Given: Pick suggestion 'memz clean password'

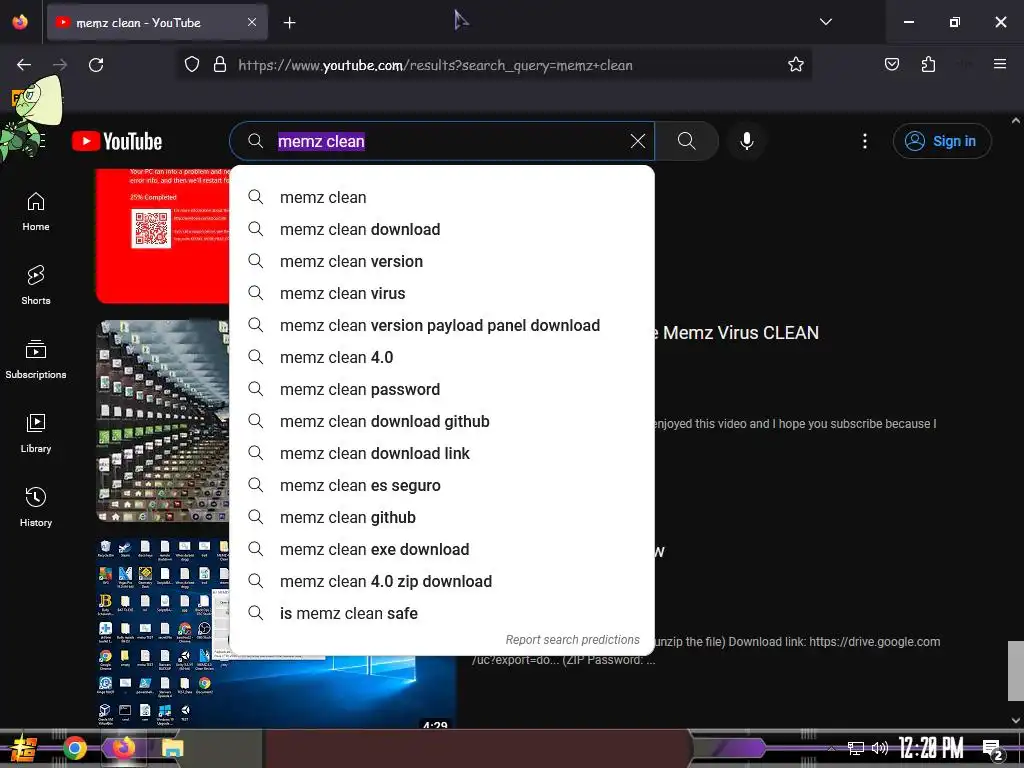Looking at the screenshot, I should coord(442,389).
